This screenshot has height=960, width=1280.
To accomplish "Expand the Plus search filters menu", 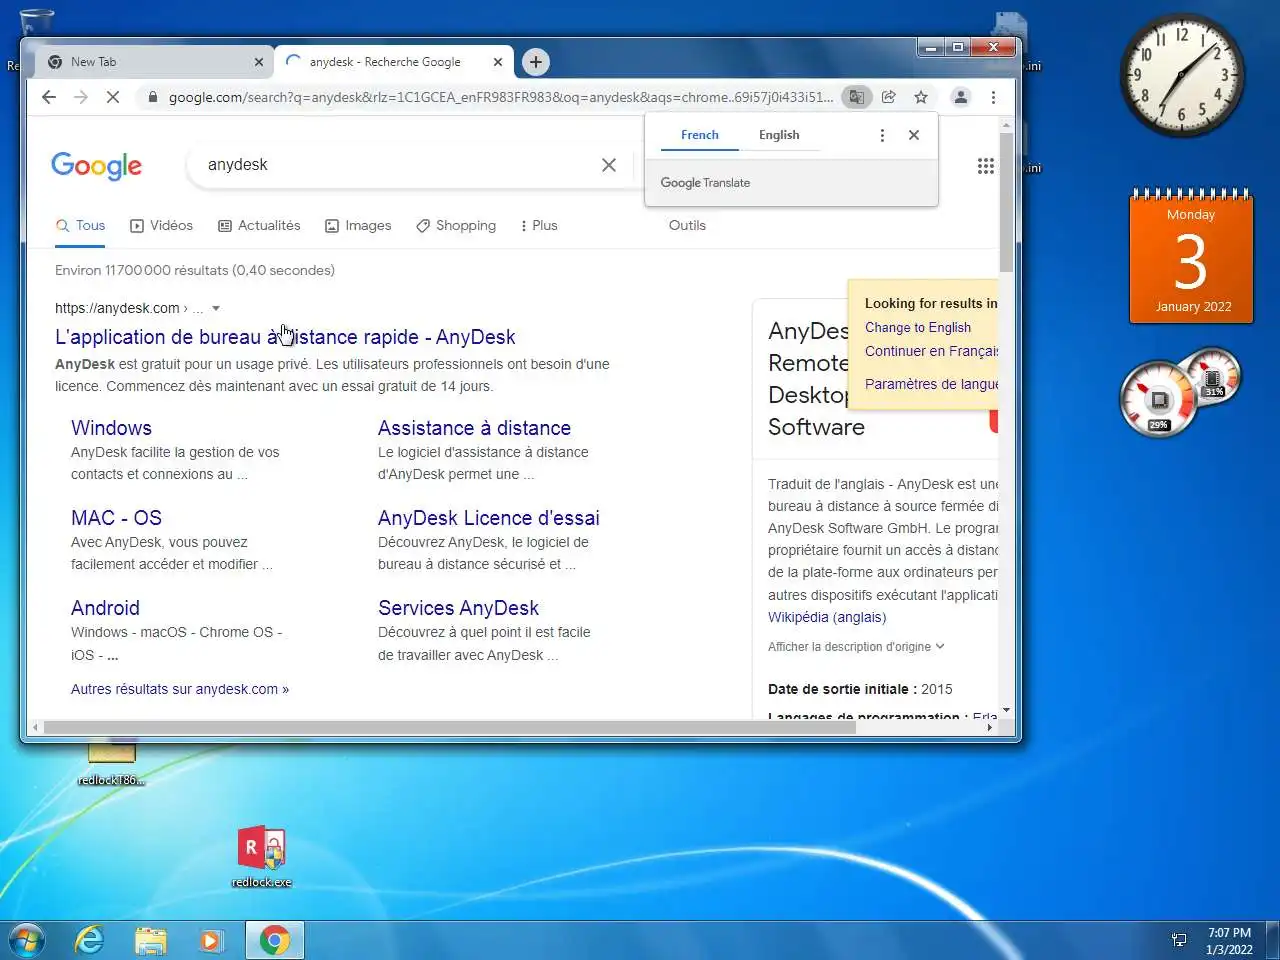I will tap(539, 226).
